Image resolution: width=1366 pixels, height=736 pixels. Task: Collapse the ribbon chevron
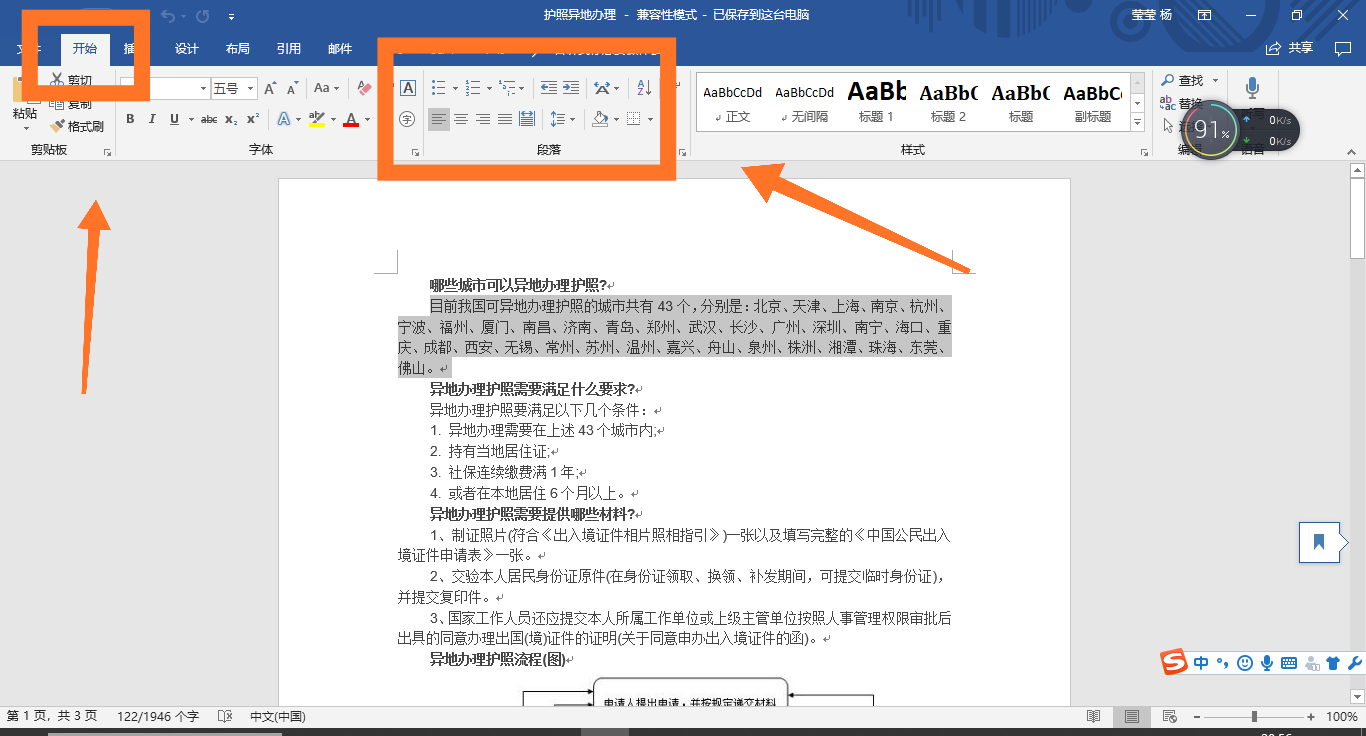[x=1350, y=151]
